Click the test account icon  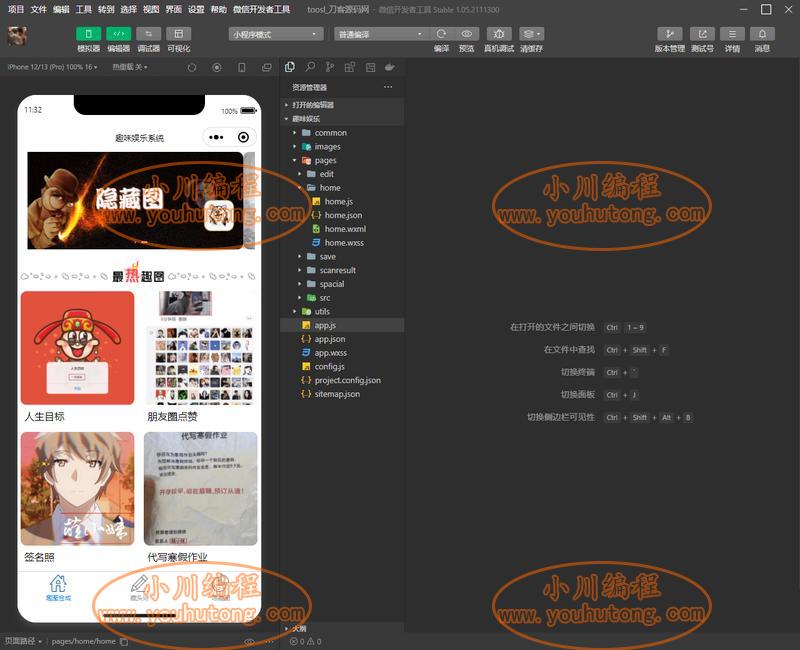(702, 34)
